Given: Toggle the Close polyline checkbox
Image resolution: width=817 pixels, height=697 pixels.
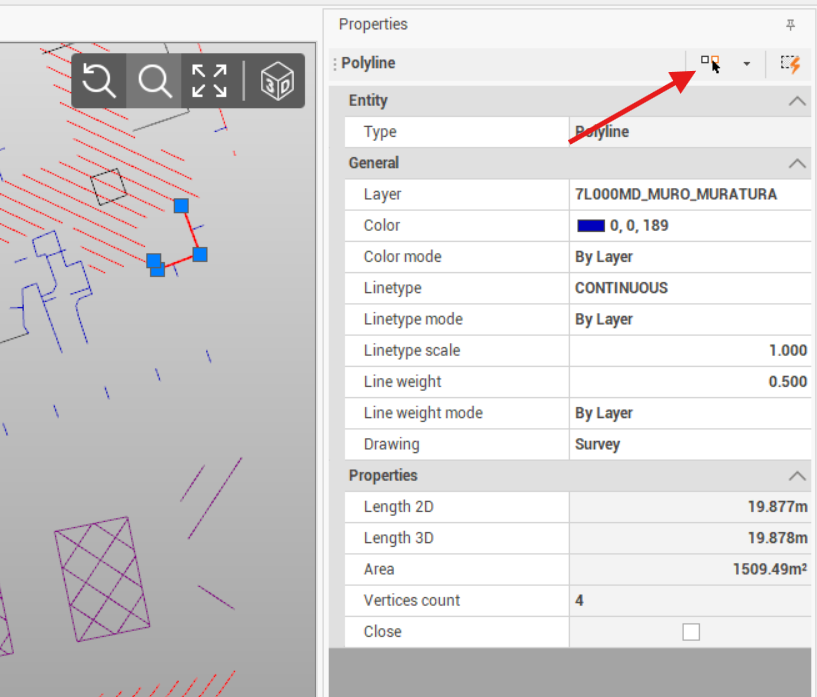Looking at the screenshot, I should point(690,632).
